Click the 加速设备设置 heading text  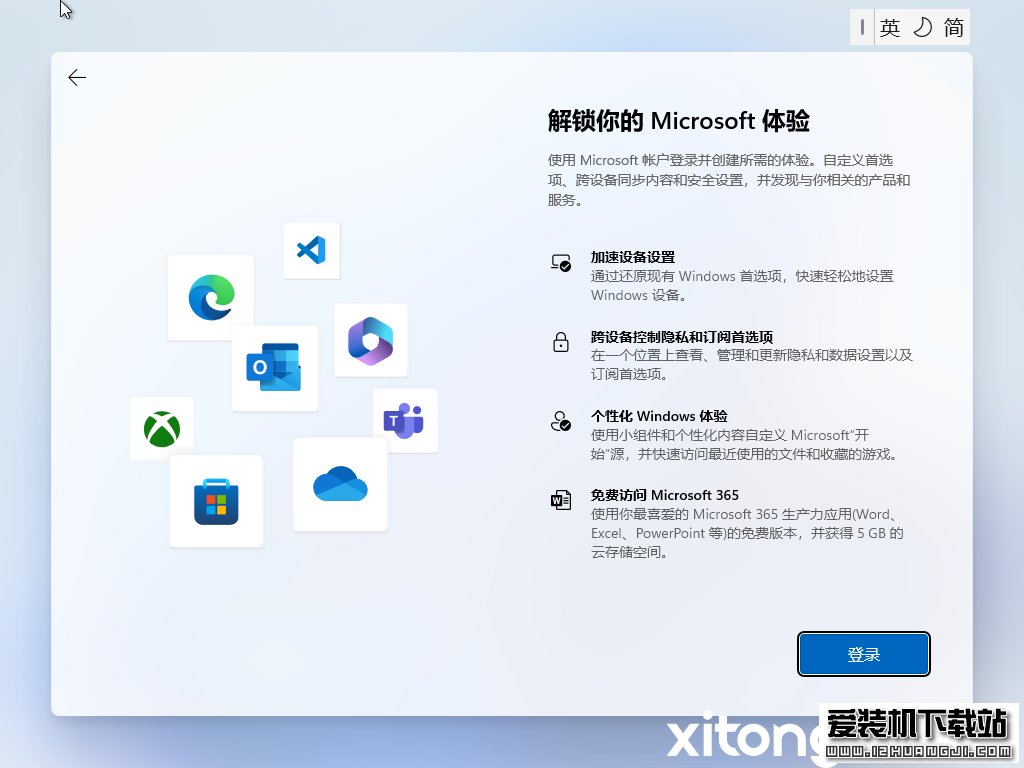tap(633, 257)
